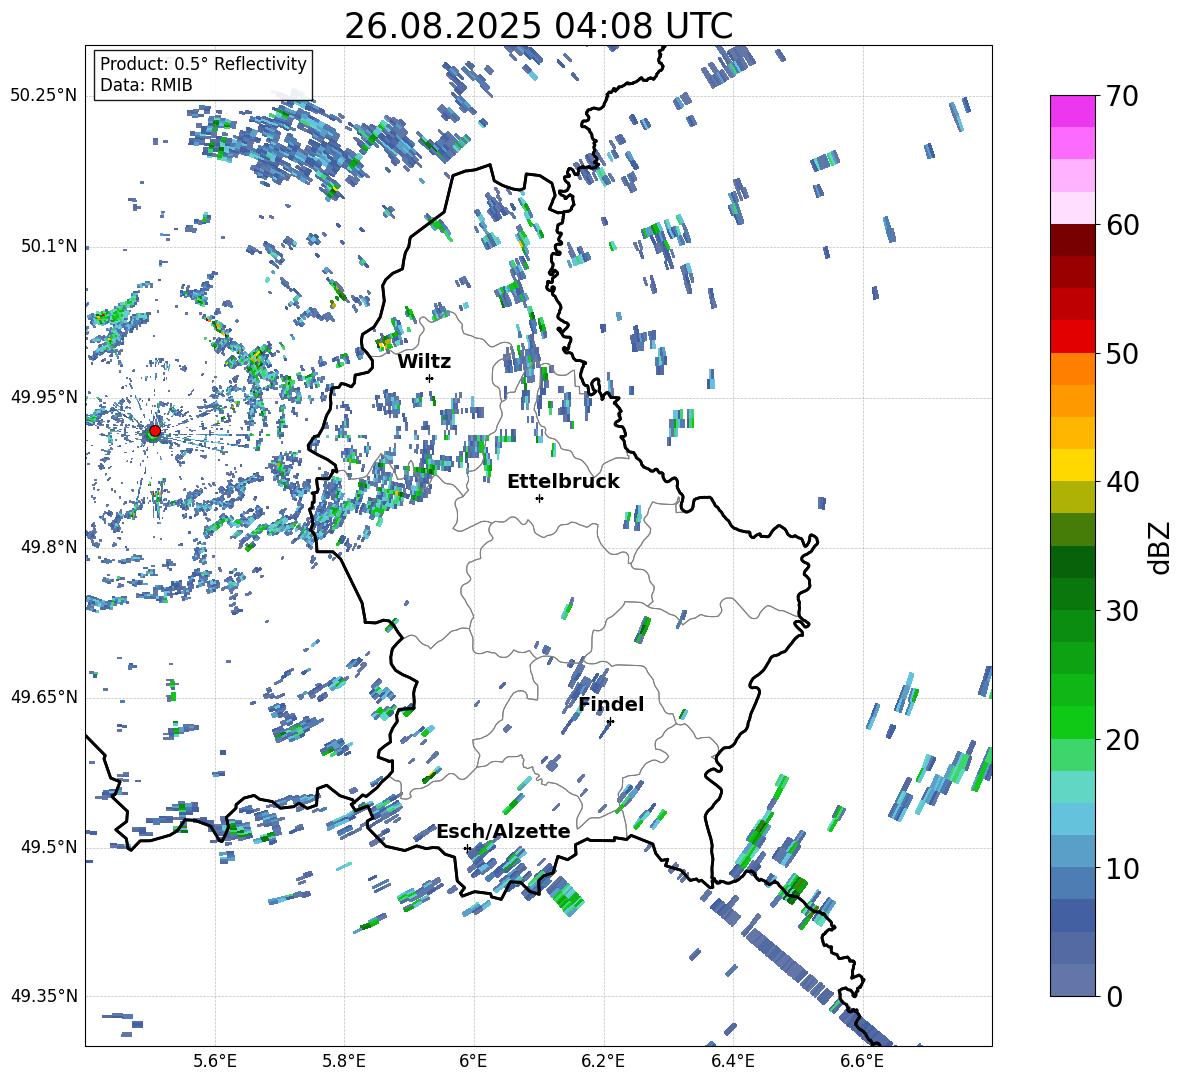Click the 60 colorbar tick value
Viewport: 1184px width, 1081px height.
[1122, 225]
